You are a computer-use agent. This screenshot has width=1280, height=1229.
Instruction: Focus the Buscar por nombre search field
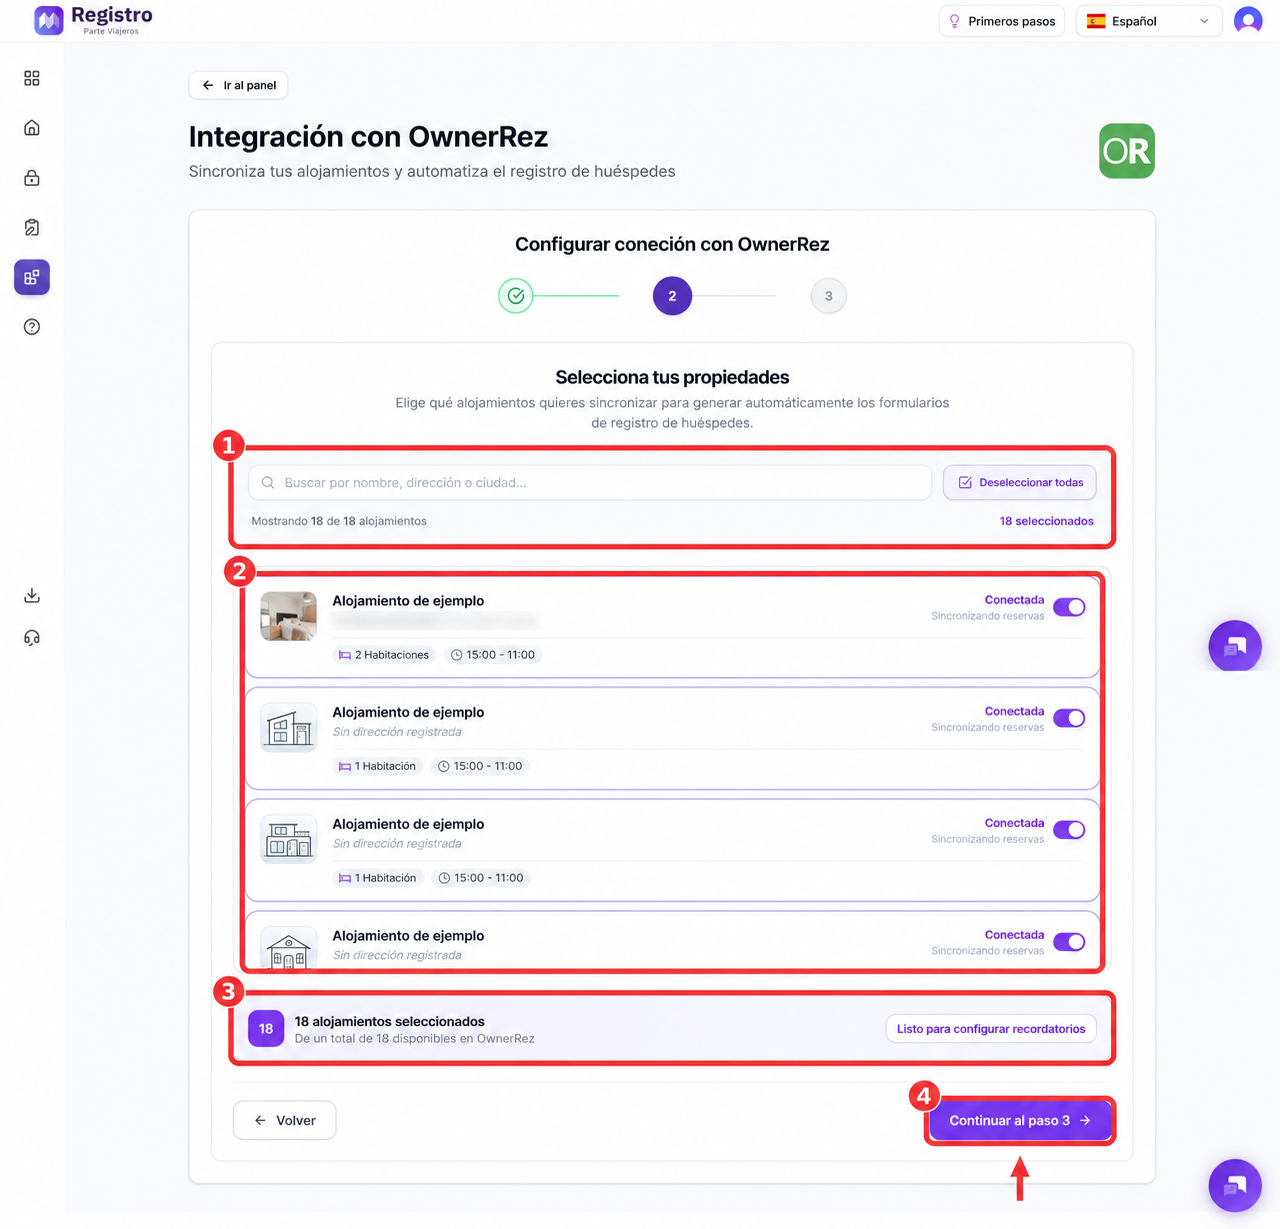590,483
